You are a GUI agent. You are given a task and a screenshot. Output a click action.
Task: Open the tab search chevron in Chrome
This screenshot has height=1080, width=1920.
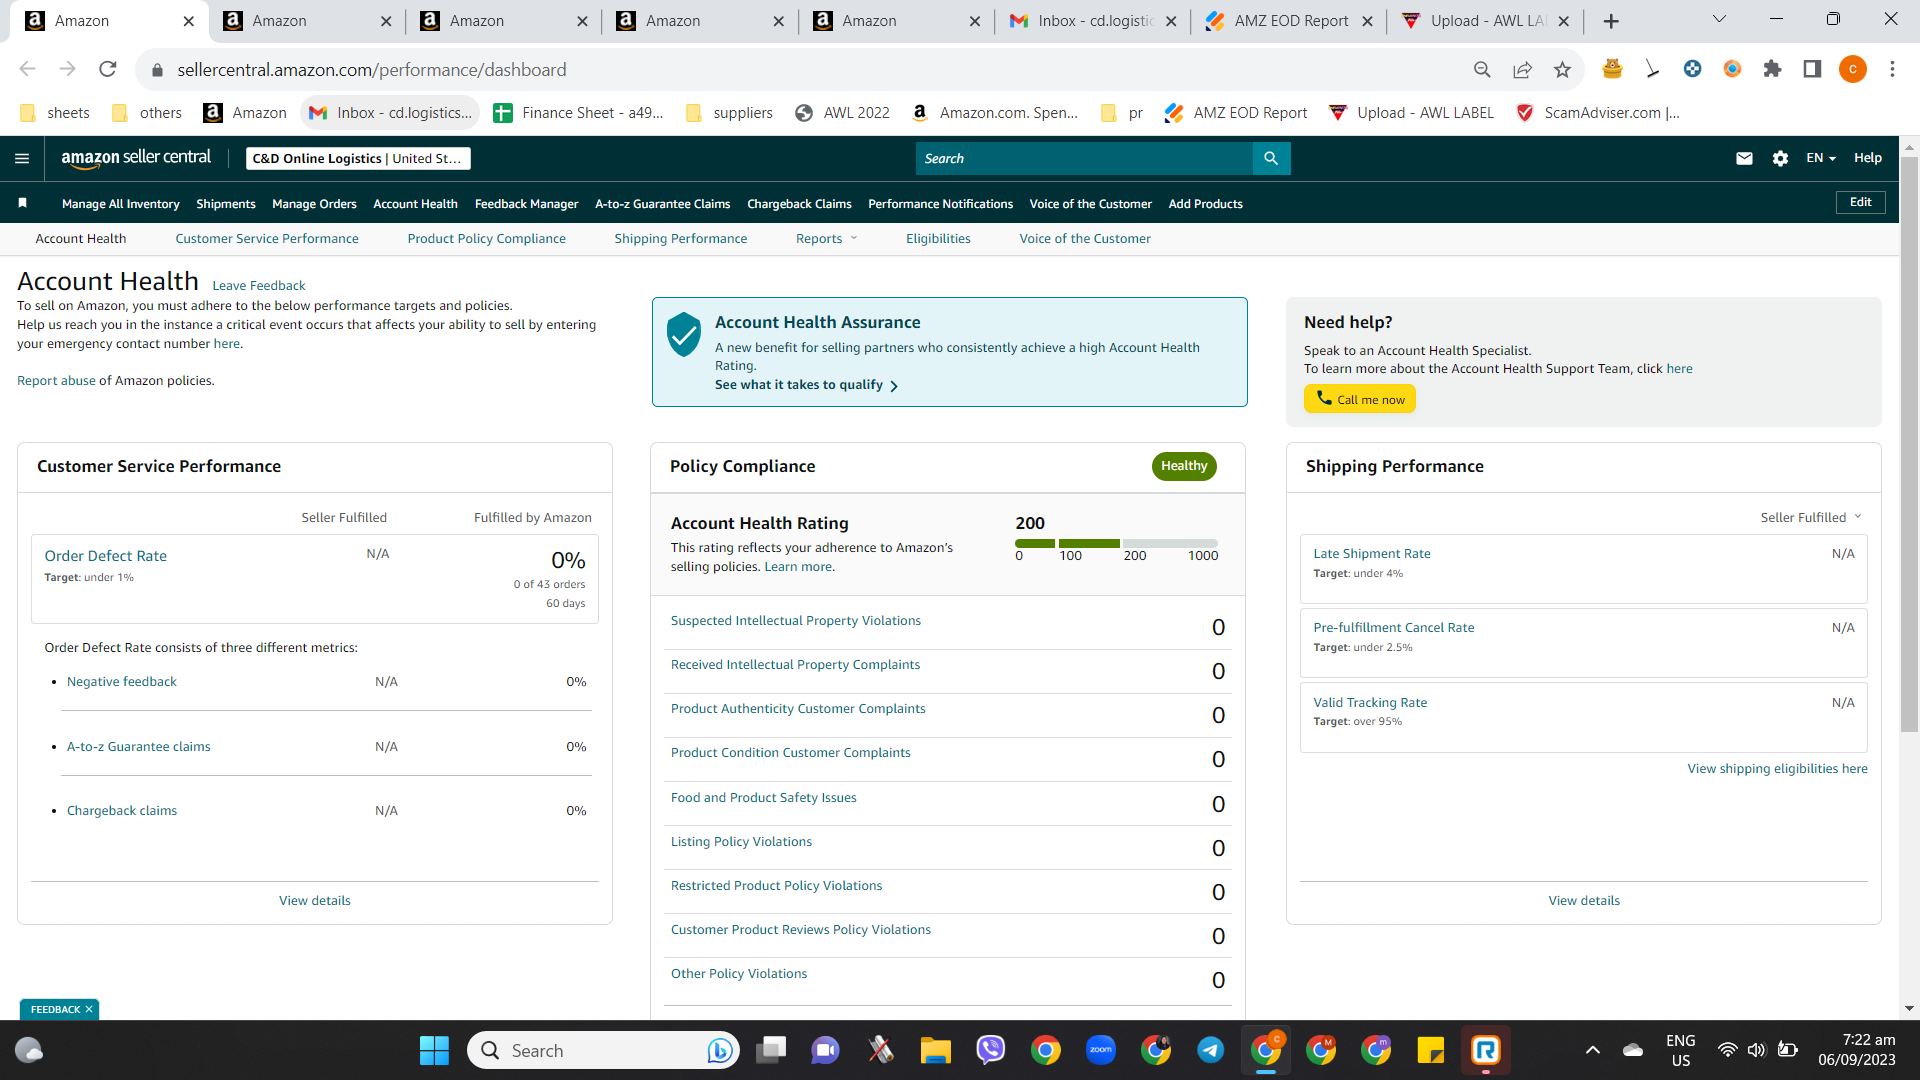pos(1719,20)
